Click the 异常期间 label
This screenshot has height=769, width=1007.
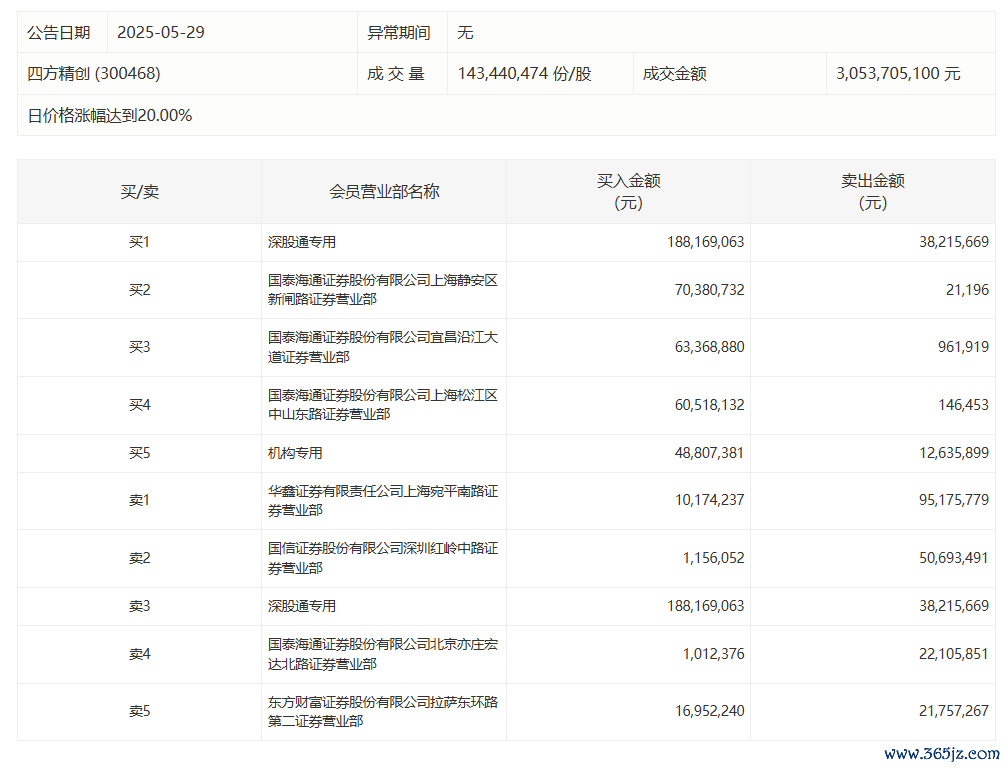point(399,33)
